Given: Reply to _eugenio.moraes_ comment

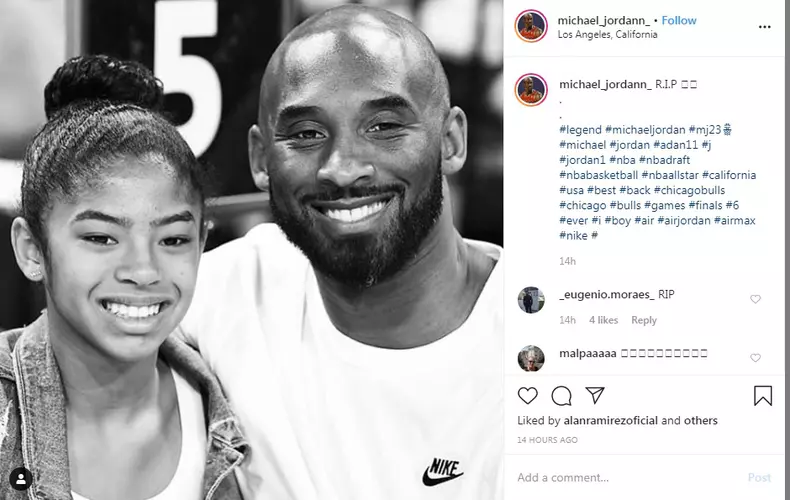Looking at the screenshot, I should click(x=644, y=320).
